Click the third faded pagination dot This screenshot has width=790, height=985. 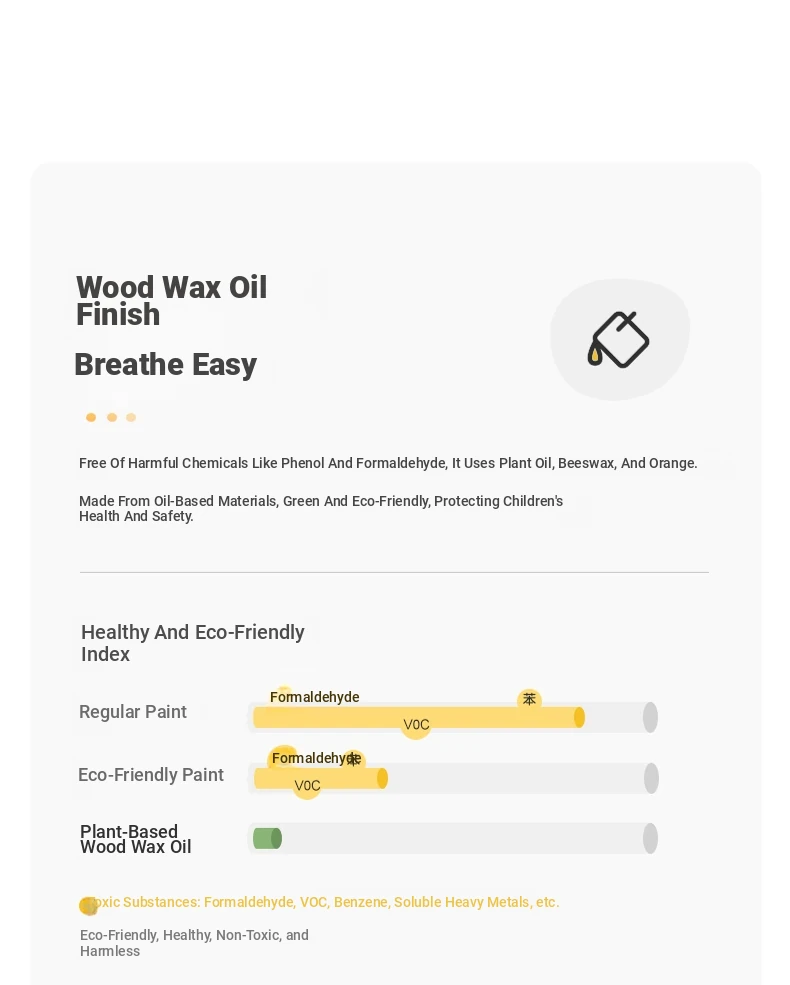[x=131, y=417]
